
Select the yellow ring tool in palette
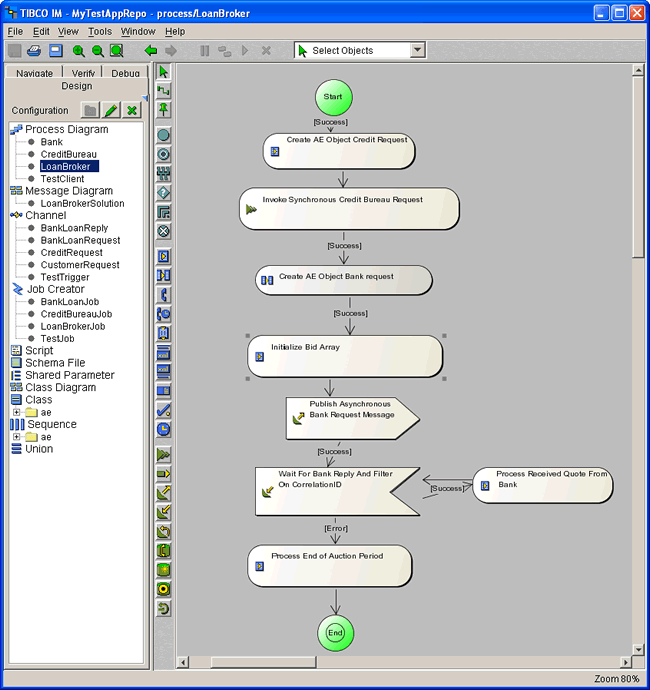(x=164, y=589)
